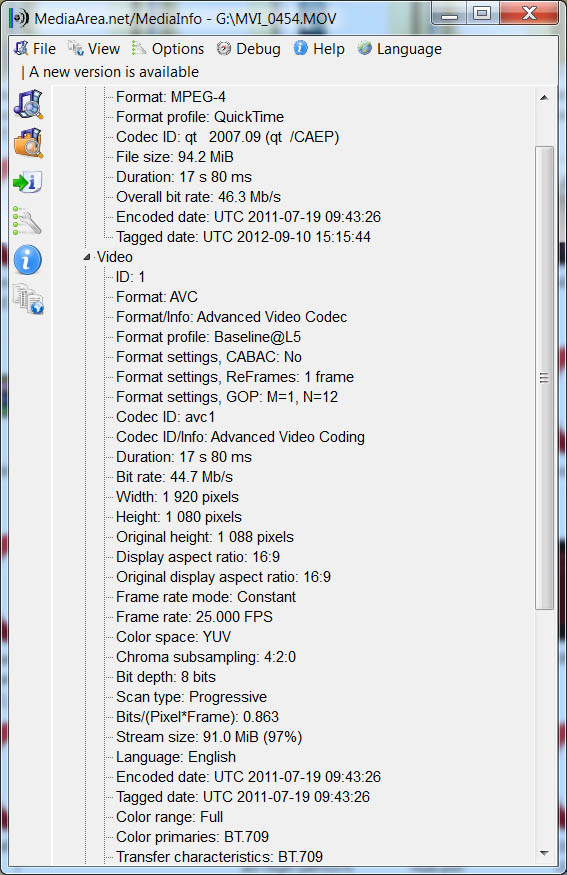Select 'Bit depth: 8 bits' row
Screen dimensions: 567x875
[166, 677]
